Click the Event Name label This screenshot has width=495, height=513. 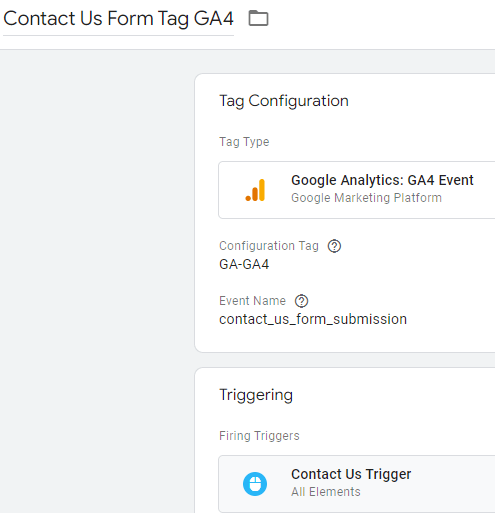click(x=252, y=301)
